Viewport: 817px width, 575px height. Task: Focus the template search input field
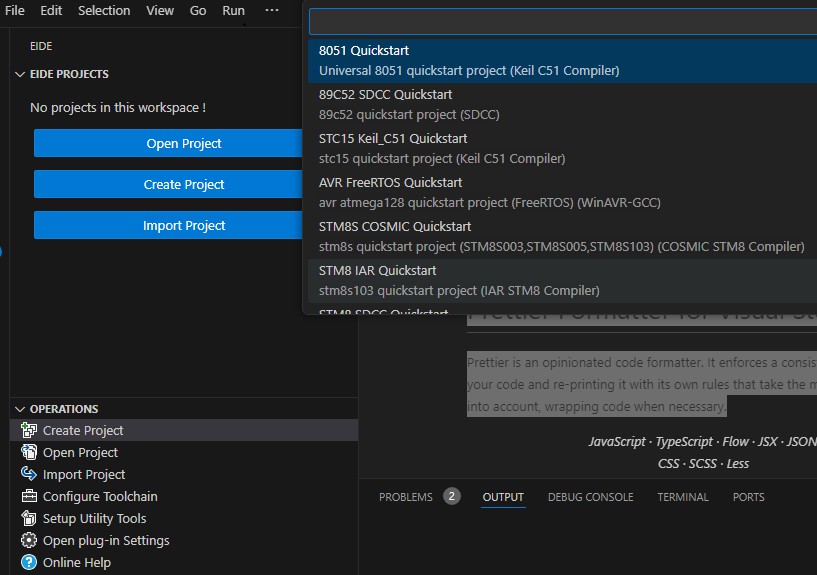tap(563, 21)
